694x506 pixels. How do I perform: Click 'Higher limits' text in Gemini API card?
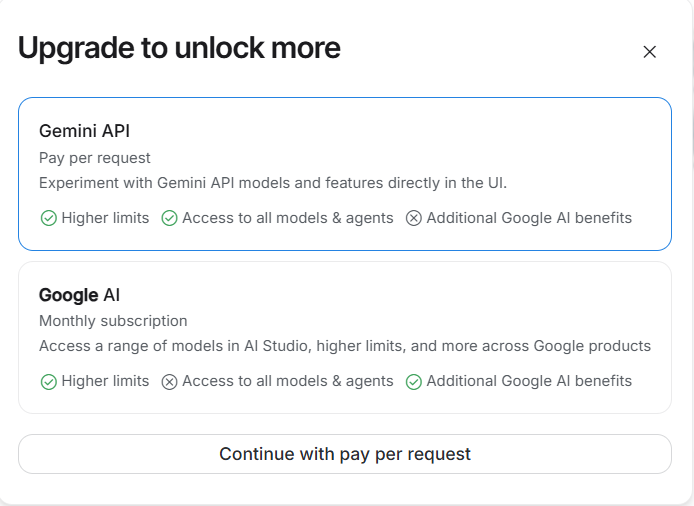click(105, 218)
